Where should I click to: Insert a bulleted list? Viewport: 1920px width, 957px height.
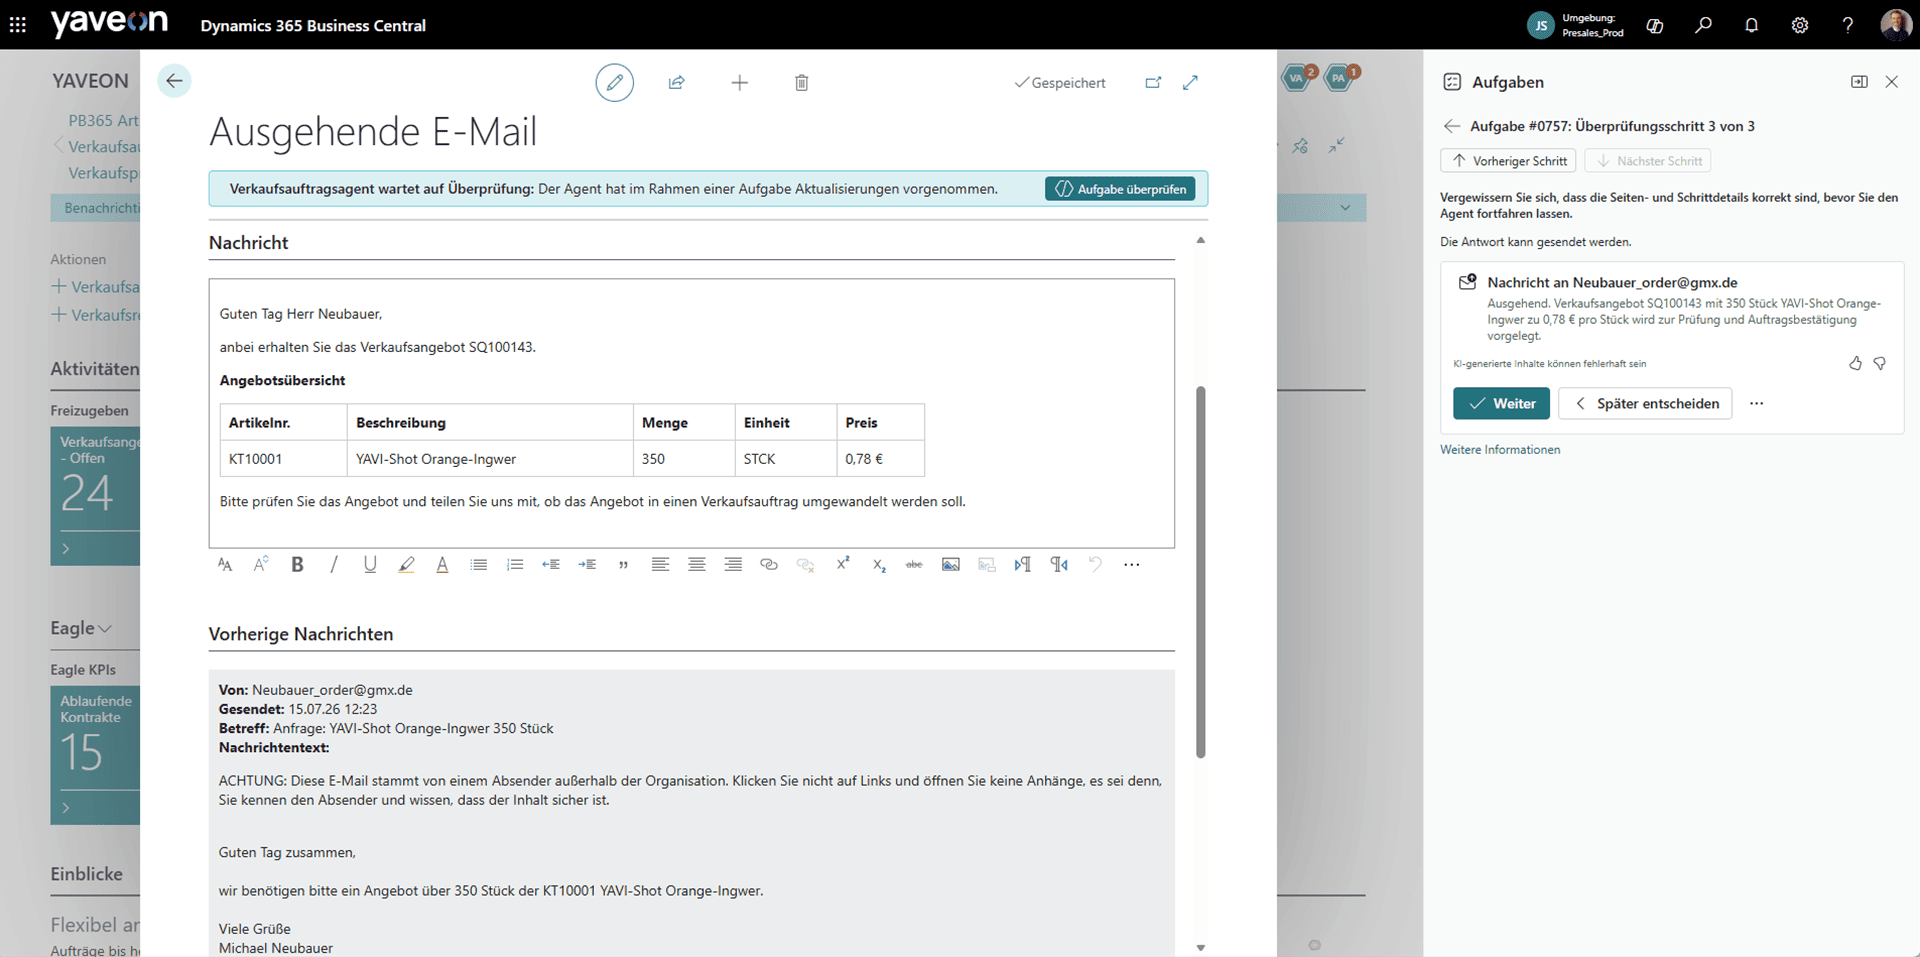pyautogui.click(x=479, y=565)
